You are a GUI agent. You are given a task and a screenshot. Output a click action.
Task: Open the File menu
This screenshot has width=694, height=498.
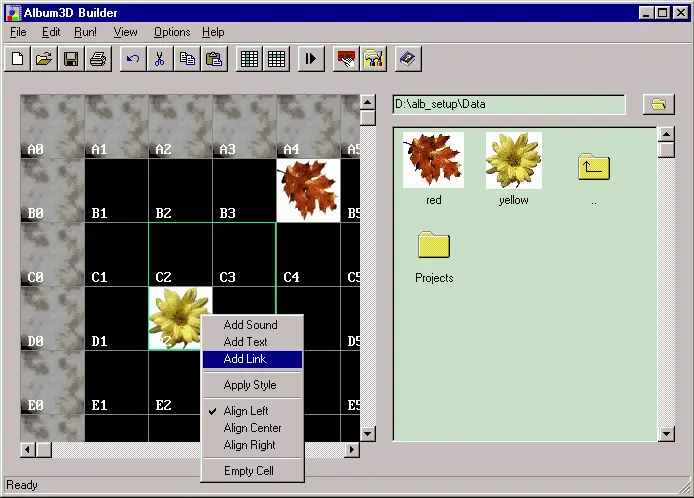[18, 32]
